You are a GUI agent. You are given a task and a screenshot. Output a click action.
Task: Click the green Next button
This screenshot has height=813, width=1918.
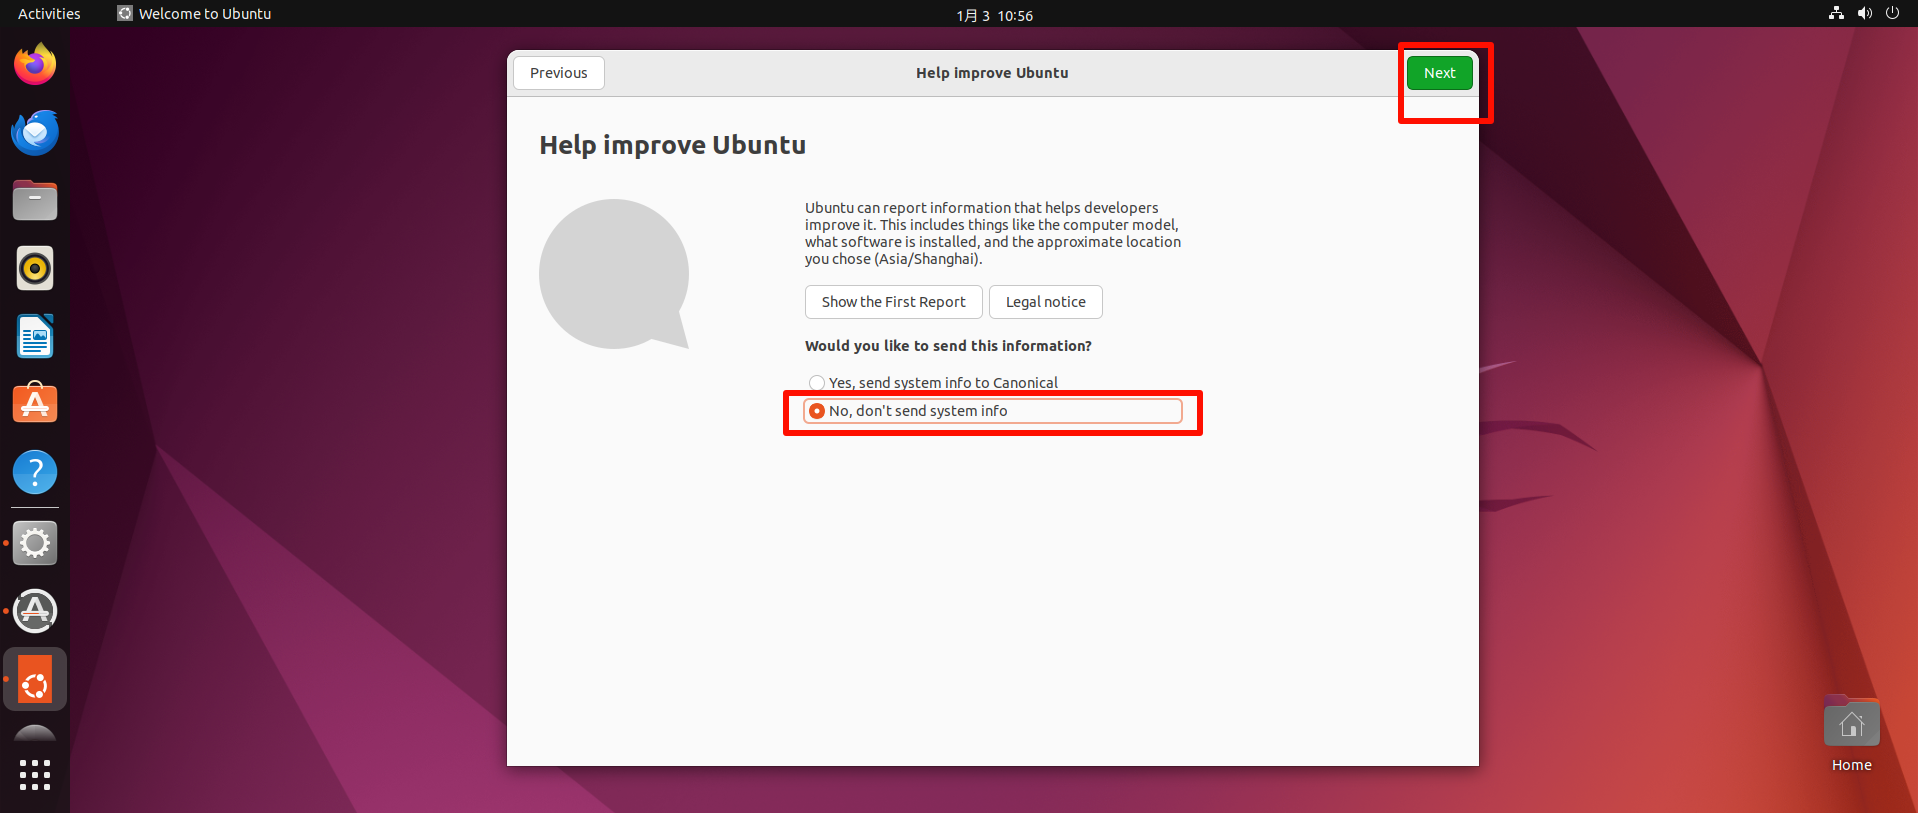coord(1439,73)
